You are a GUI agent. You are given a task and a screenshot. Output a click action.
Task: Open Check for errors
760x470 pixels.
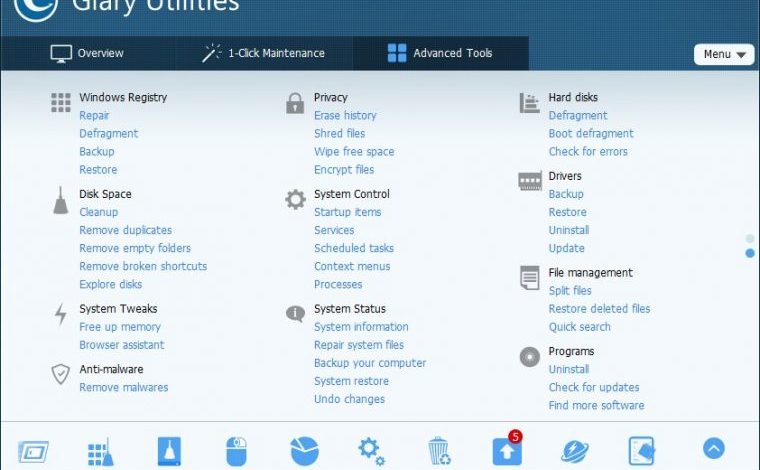(588, 152)
